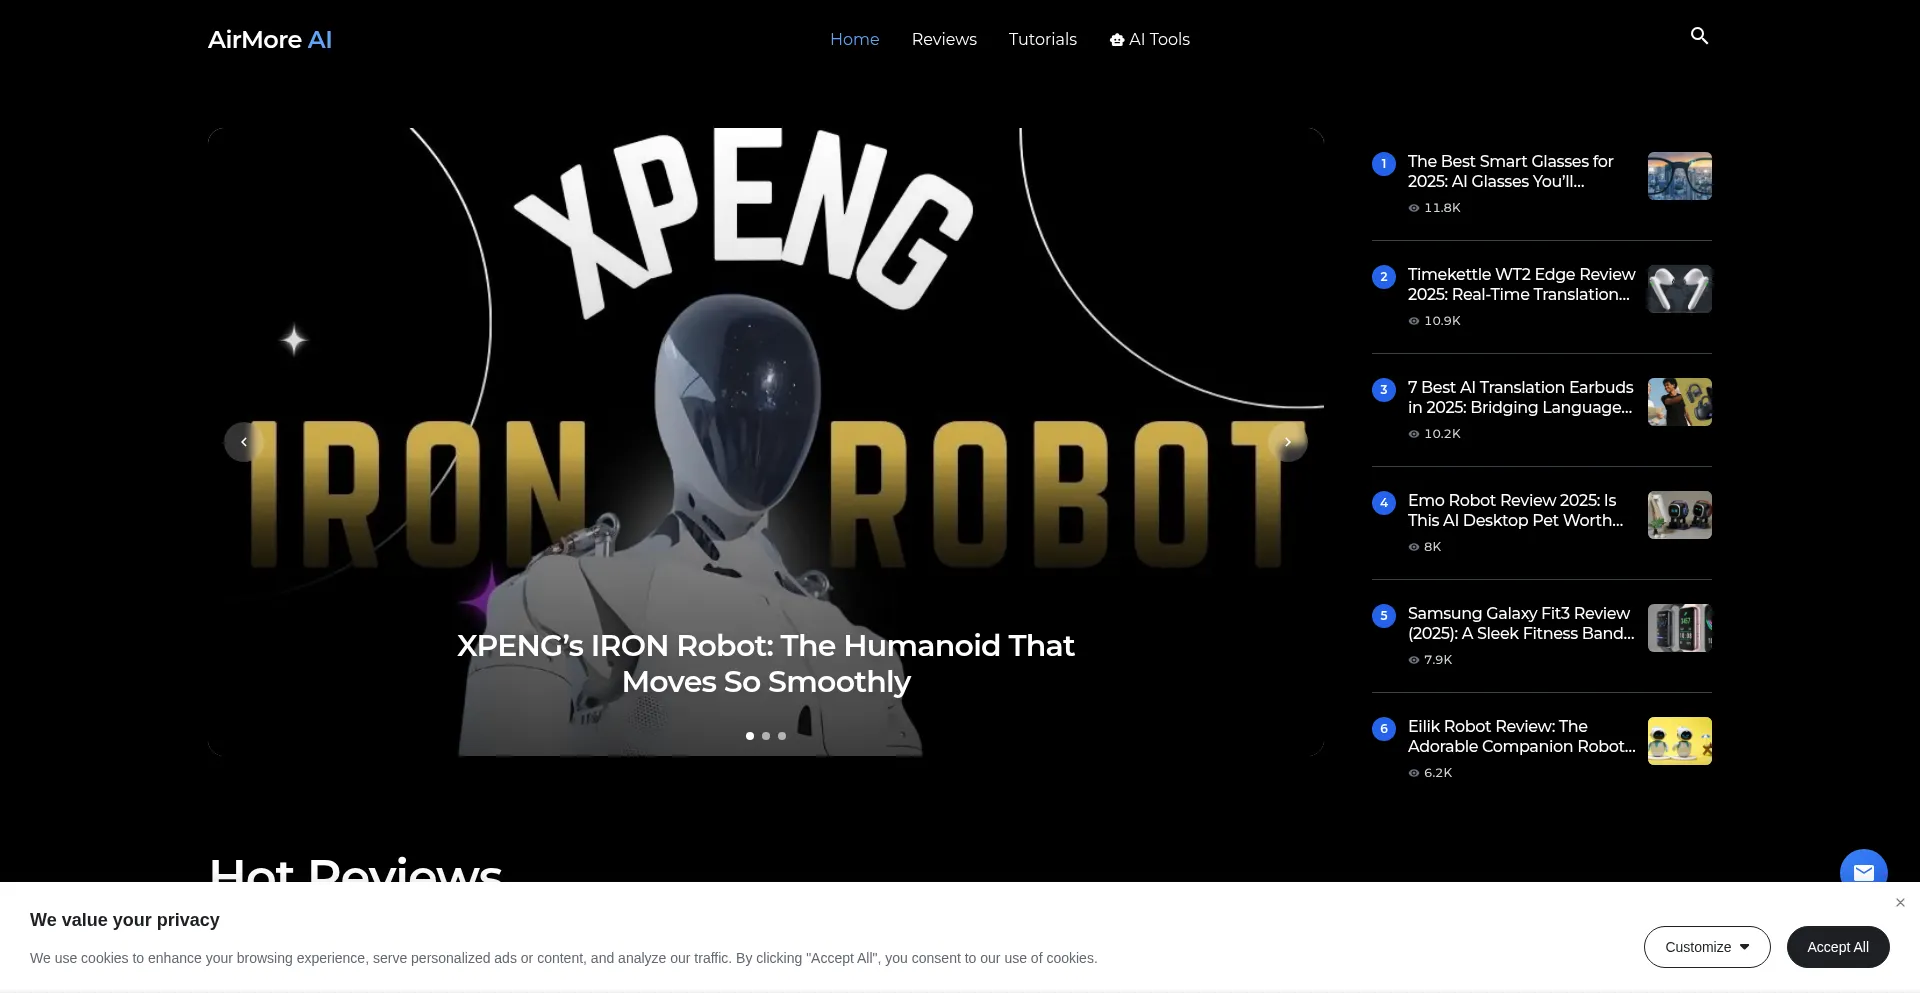Click the rank 2 number badge
The height and width of the screenshot is (993, 1920).
[1384, 277]
